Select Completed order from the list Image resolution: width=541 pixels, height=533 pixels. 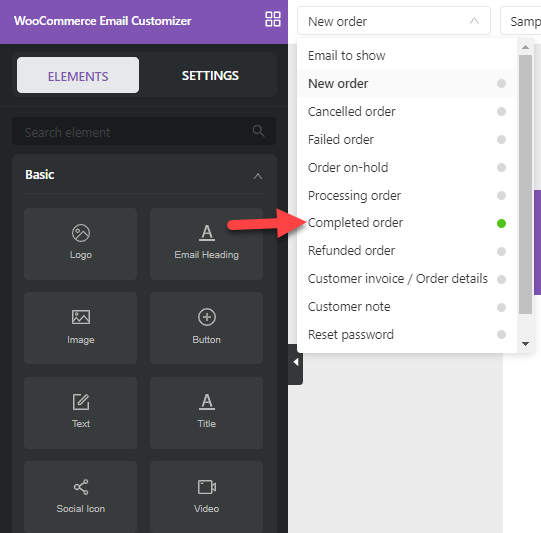407,223
